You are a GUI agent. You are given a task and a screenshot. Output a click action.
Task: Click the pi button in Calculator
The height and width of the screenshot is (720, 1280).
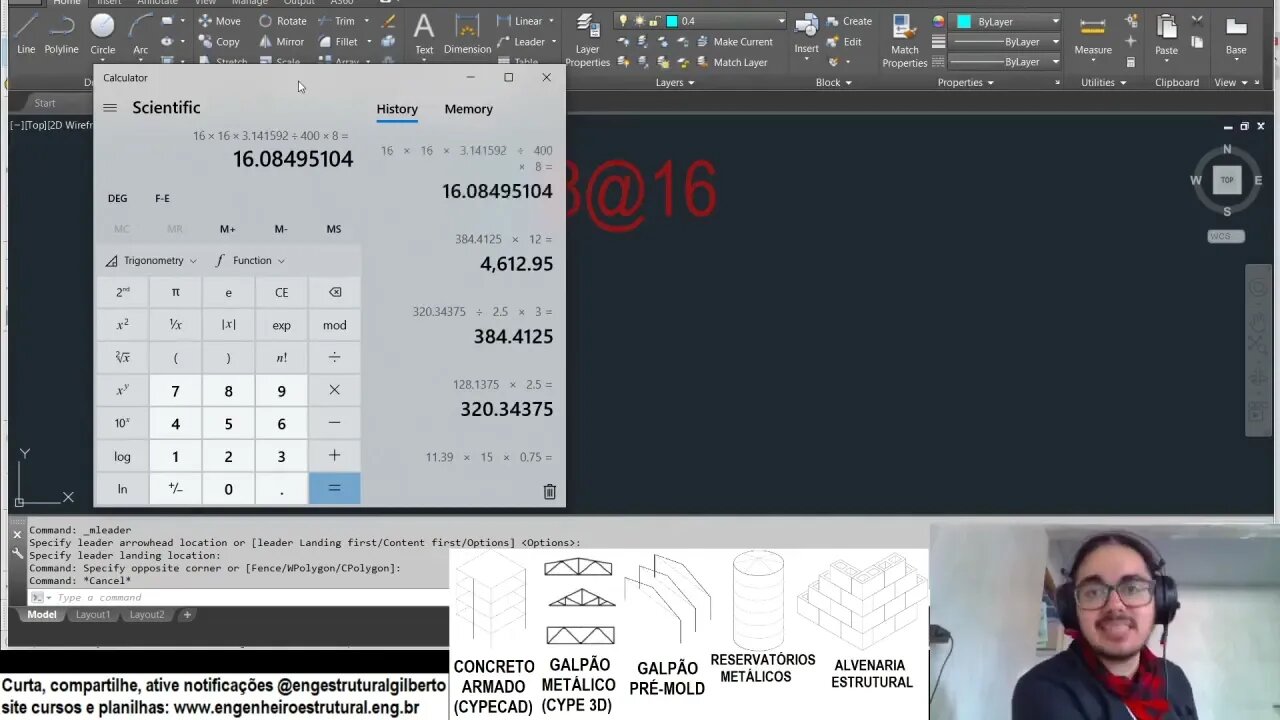point(175,292)
